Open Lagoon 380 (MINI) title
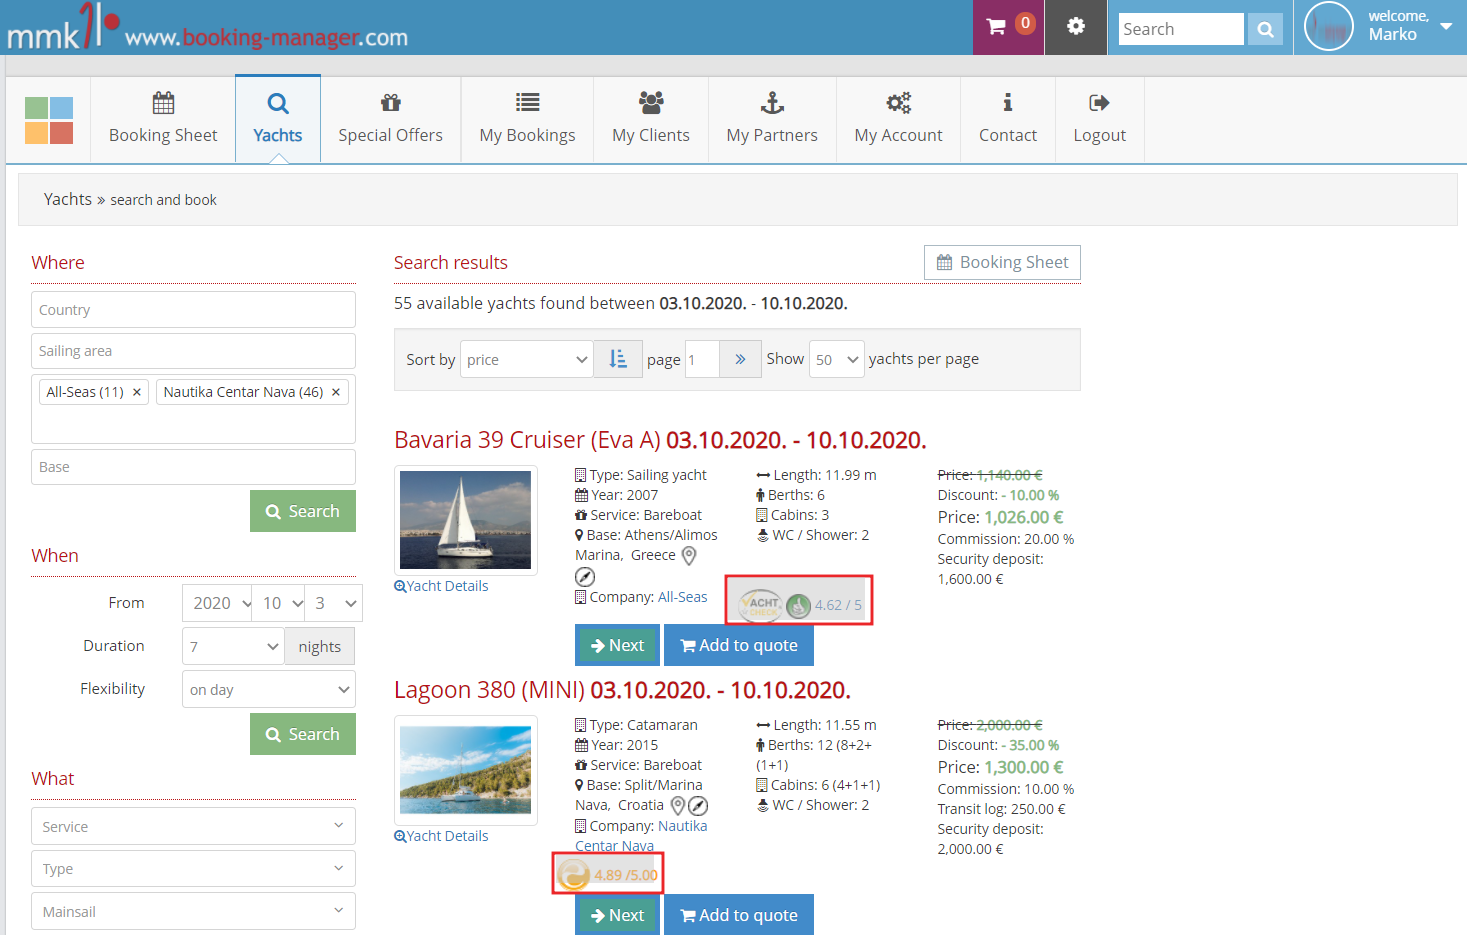This screenshot has height=935, width=1467. [x=489, y=690]
